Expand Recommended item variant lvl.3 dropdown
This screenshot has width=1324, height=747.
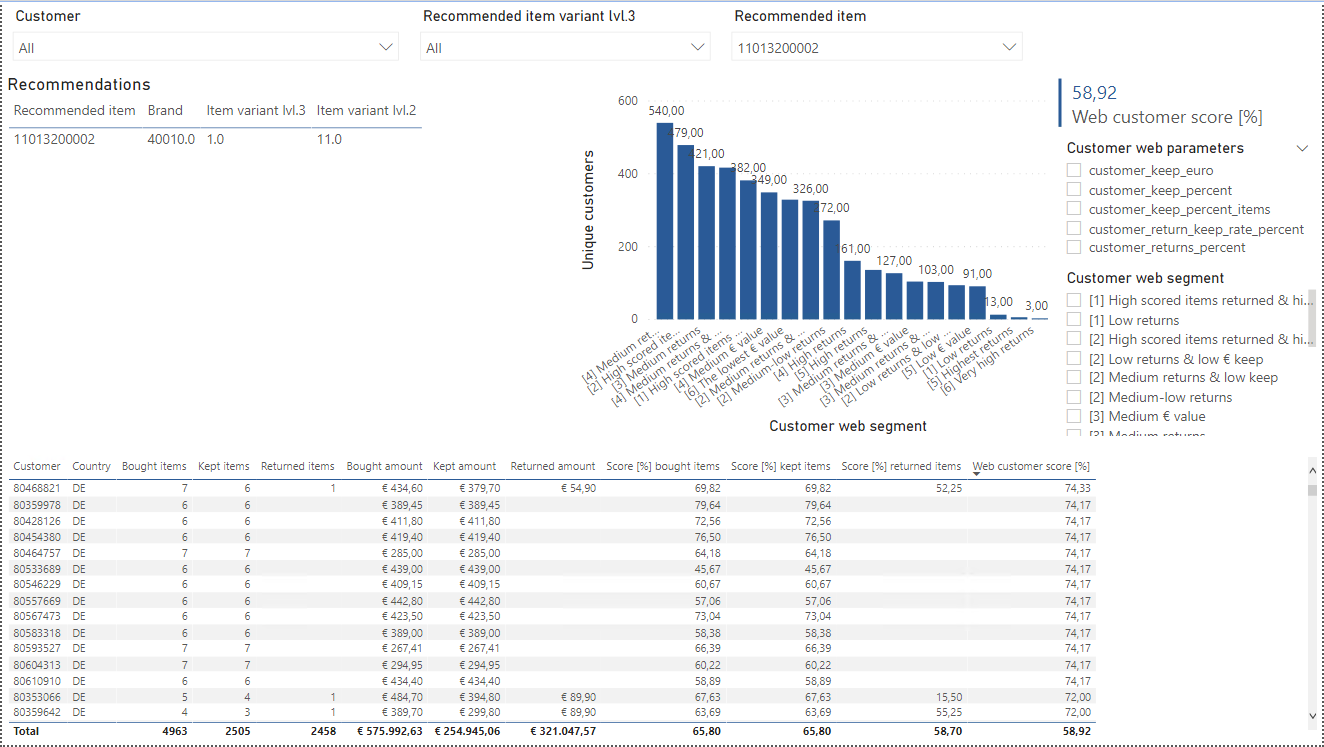(x=565, y=47)
